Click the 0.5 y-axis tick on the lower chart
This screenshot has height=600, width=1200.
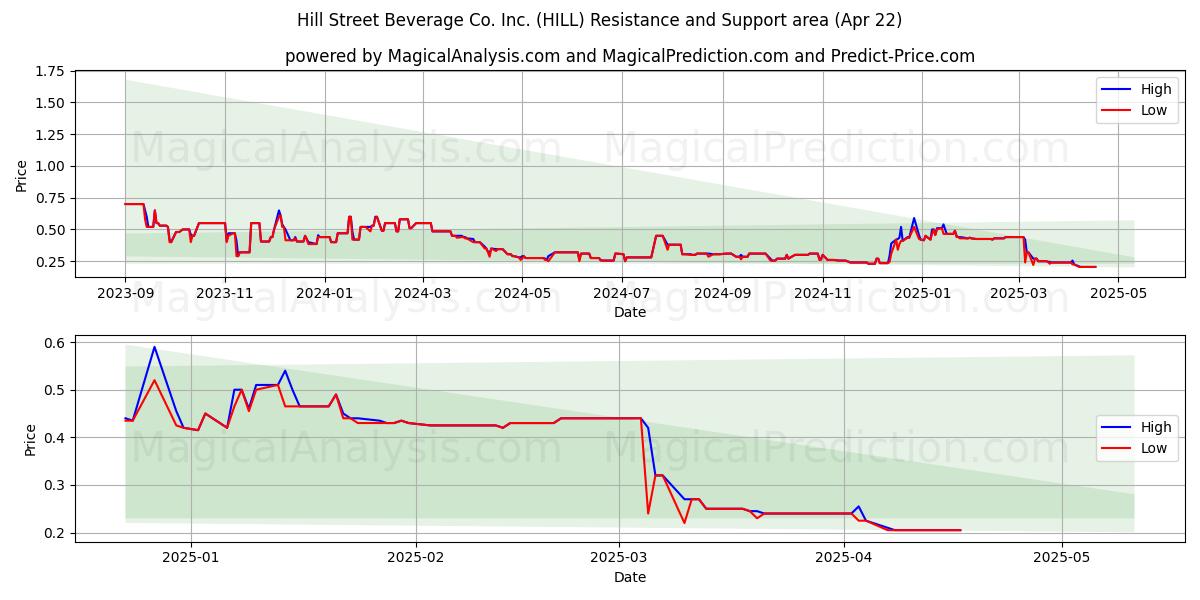pyautogui.click(x=57, y=390)
